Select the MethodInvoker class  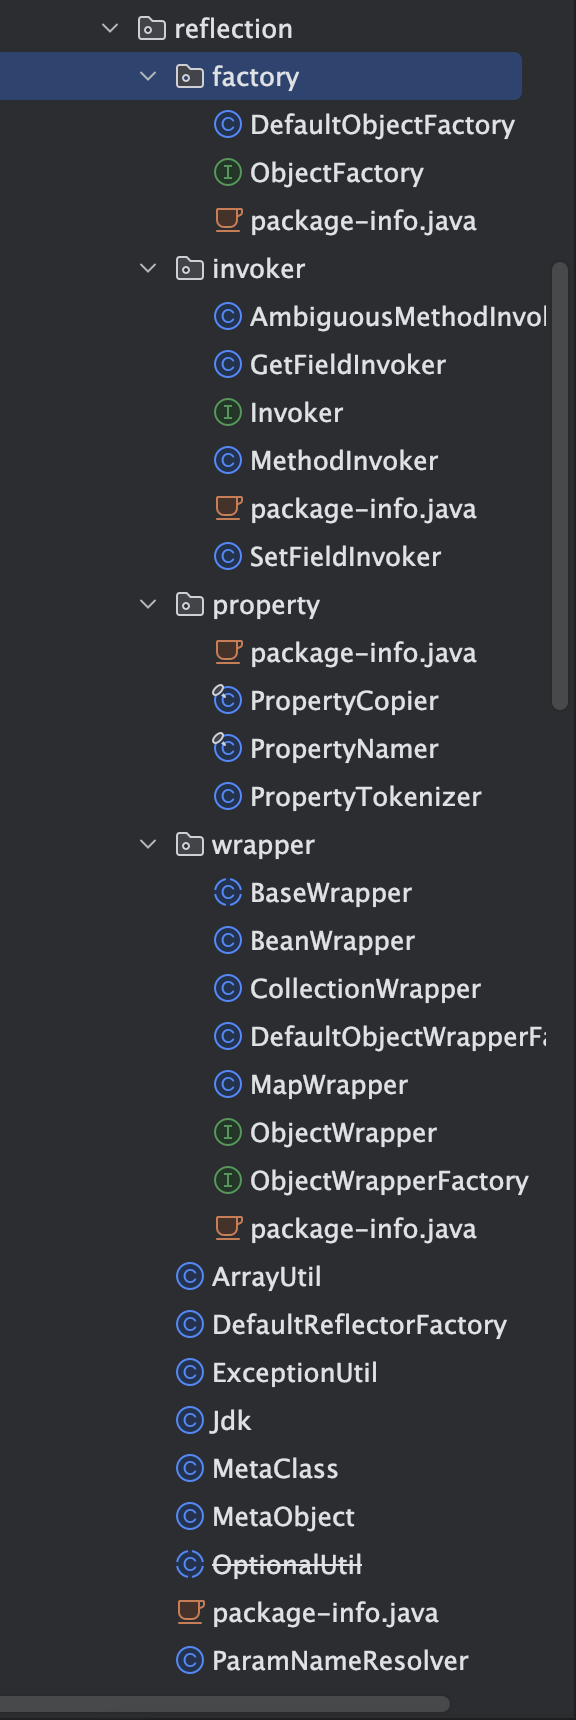(x=344, y=461)
